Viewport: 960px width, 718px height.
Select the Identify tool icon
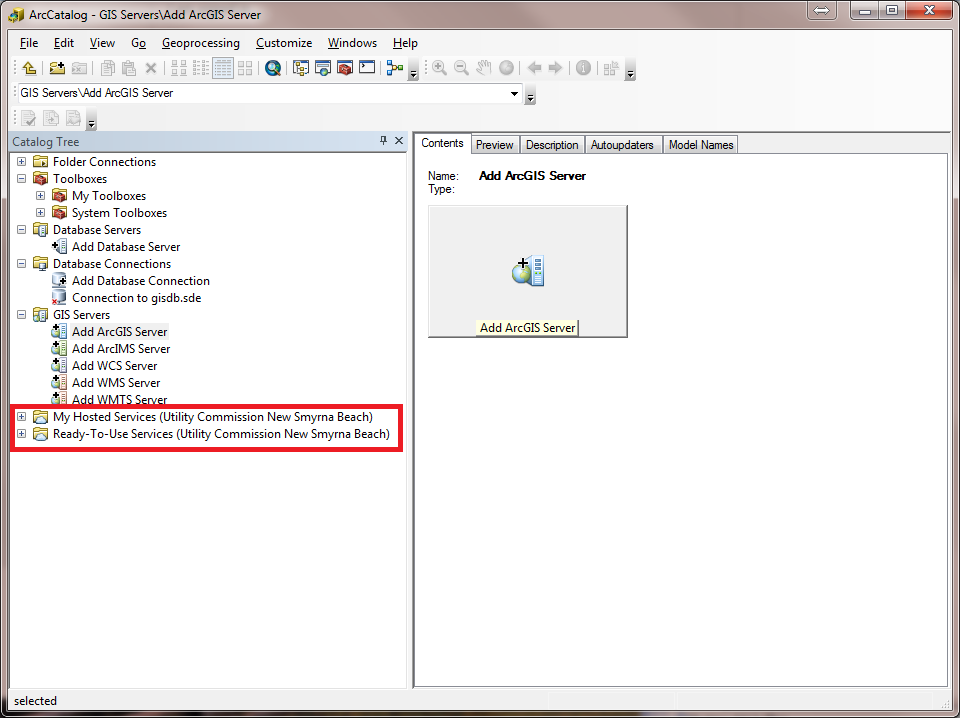583,68
